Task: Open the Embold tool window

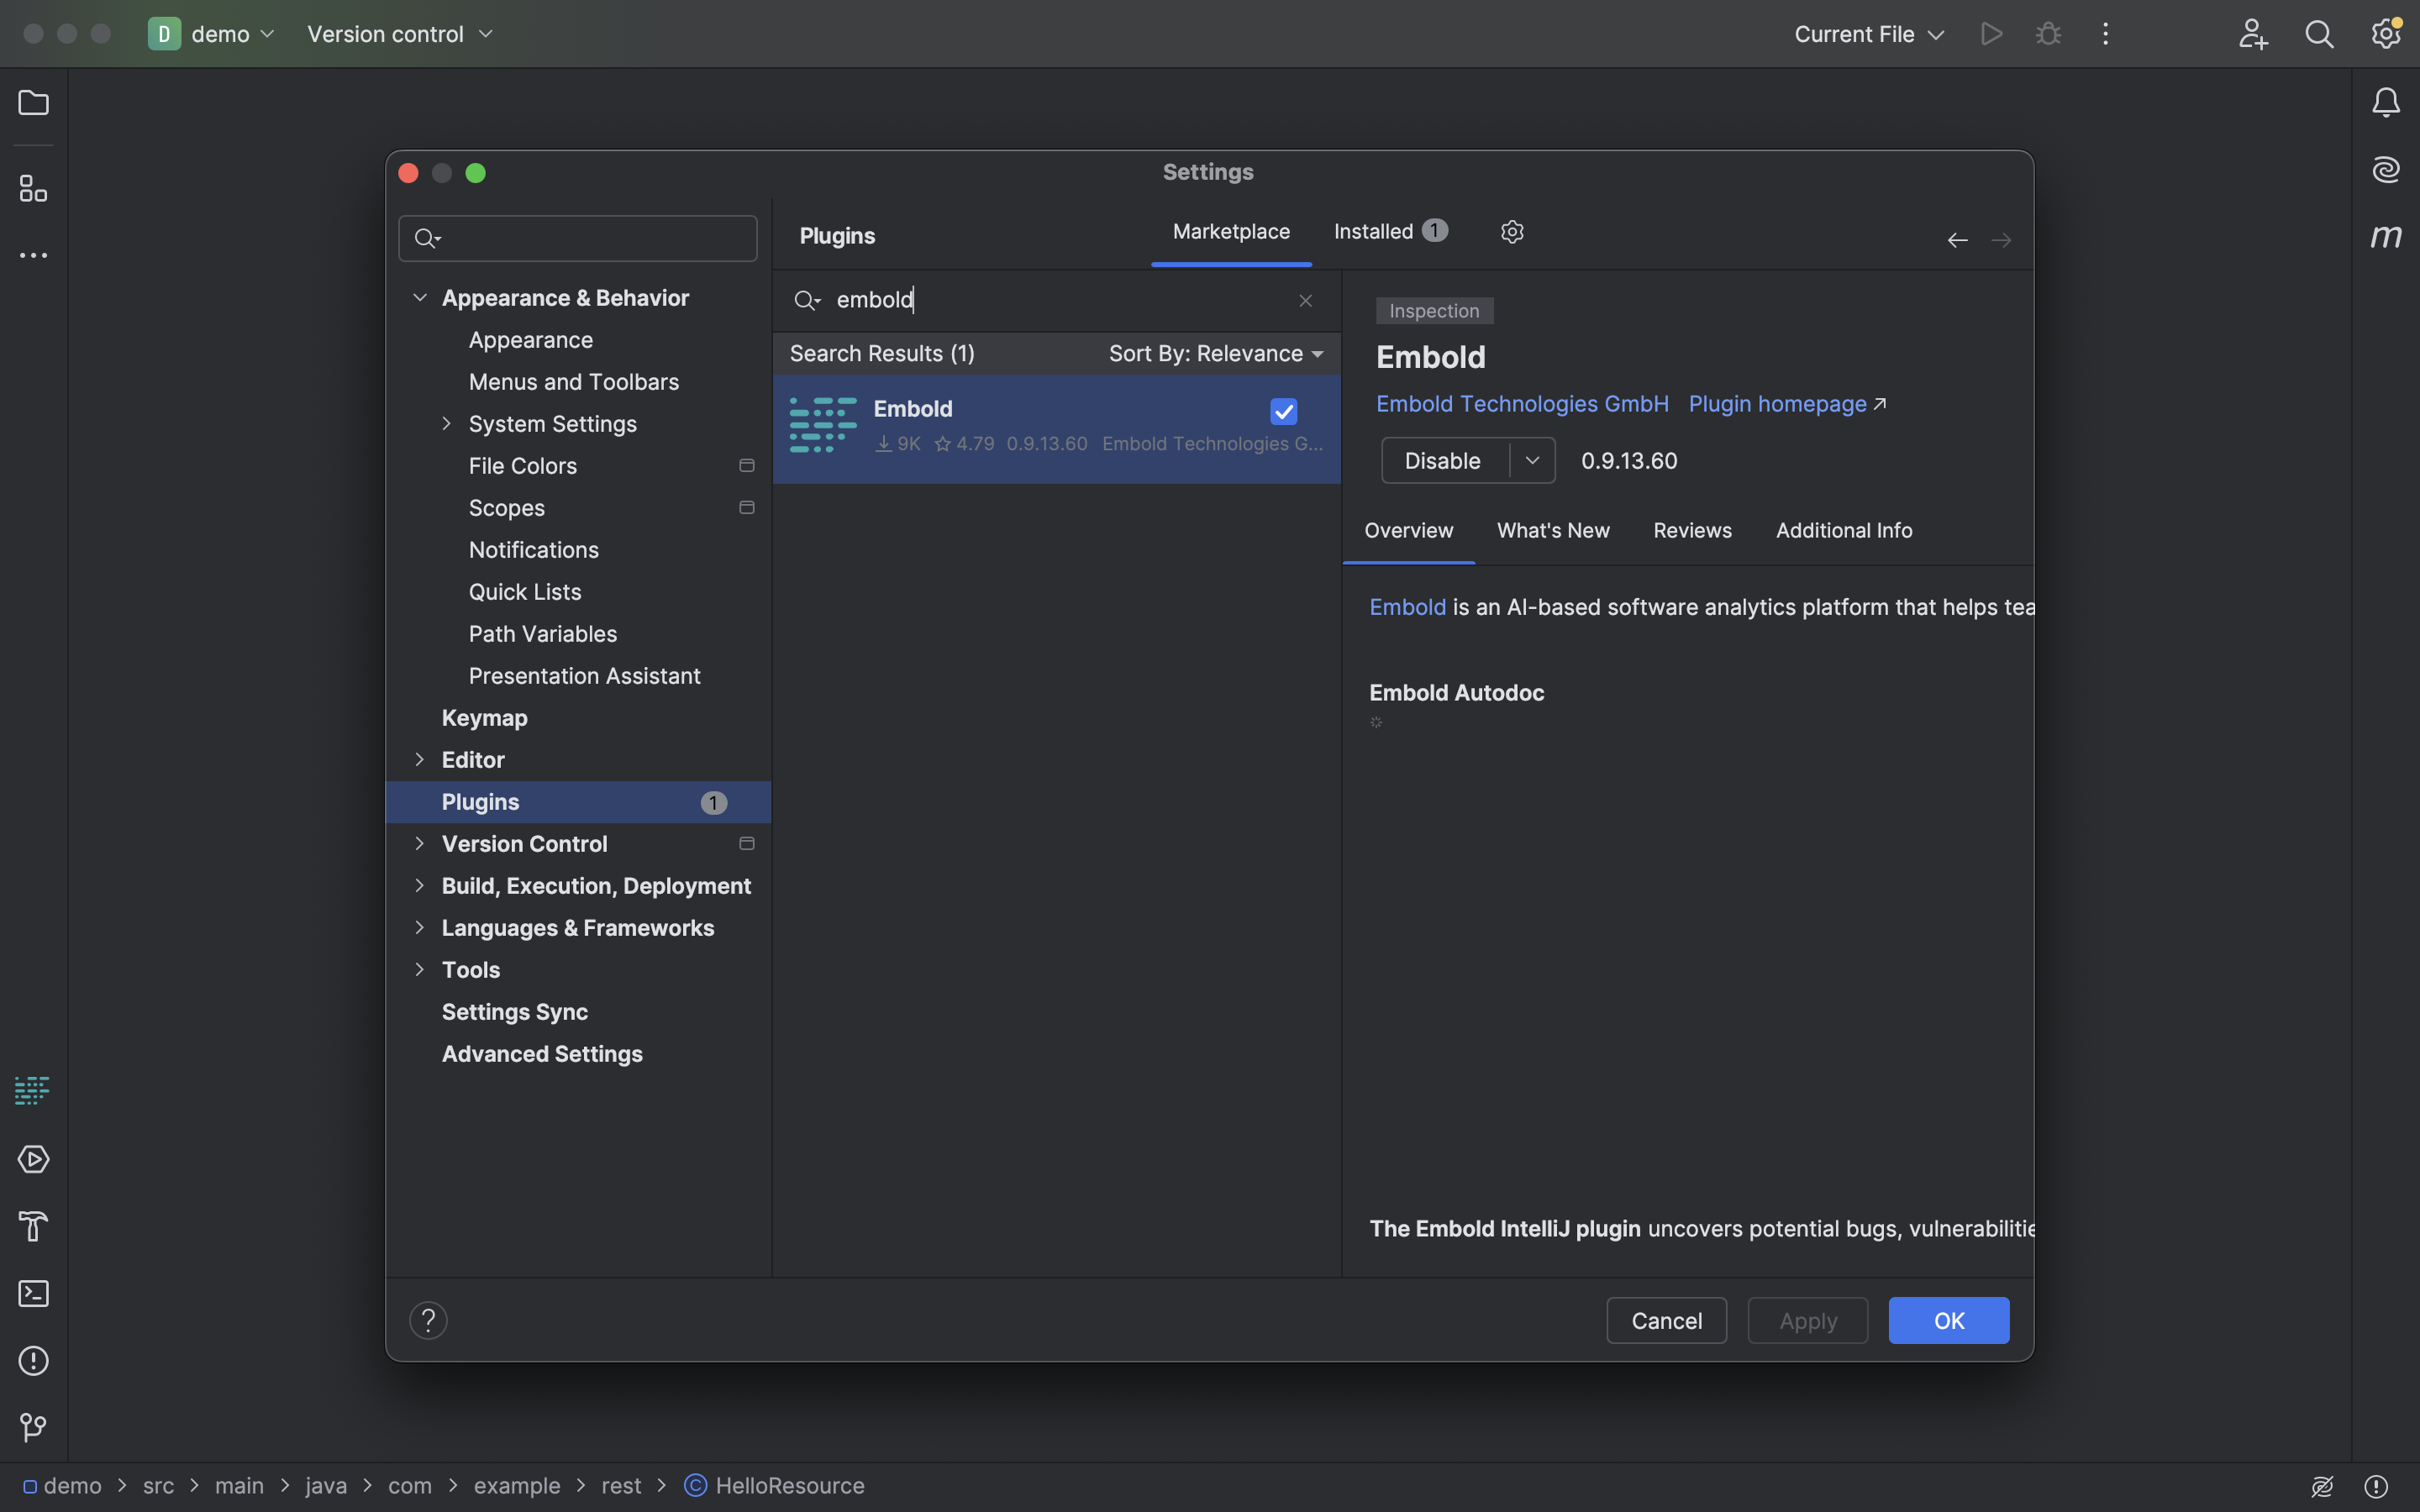Action: click(x=33, y=1090)
